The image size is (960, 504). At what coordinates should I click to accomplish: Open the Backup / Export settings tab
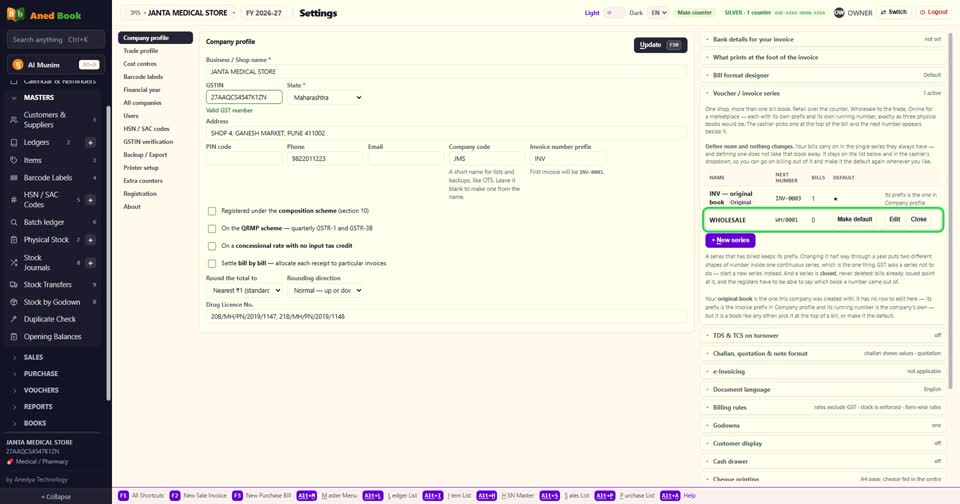point(156,155)
